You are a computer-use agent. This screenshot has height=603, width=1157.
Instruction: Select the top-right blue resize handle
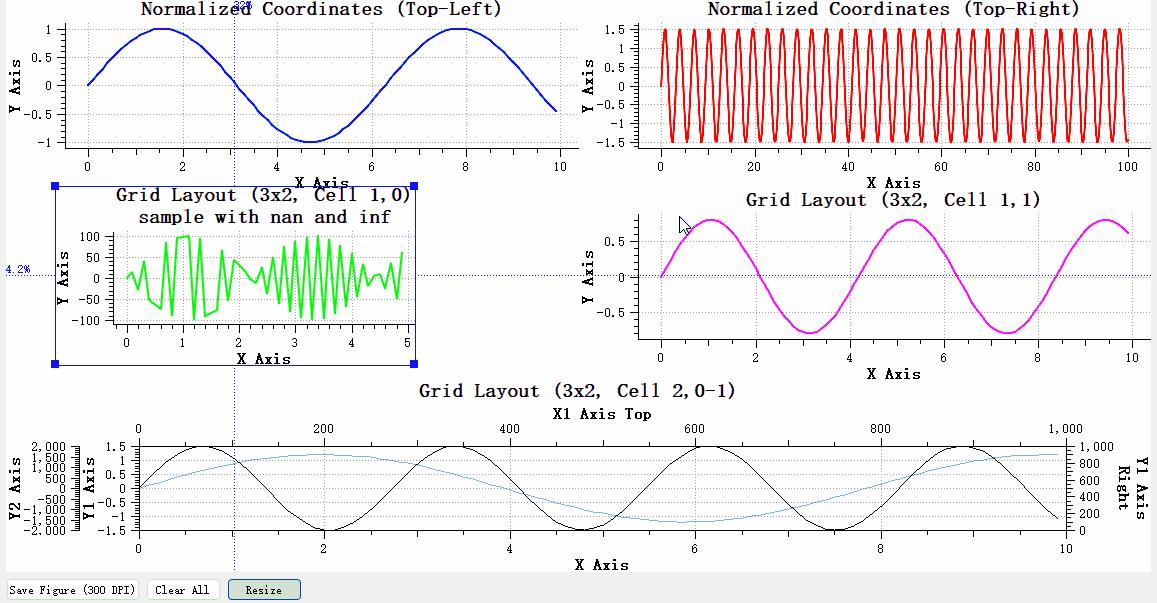click(414, 186)
